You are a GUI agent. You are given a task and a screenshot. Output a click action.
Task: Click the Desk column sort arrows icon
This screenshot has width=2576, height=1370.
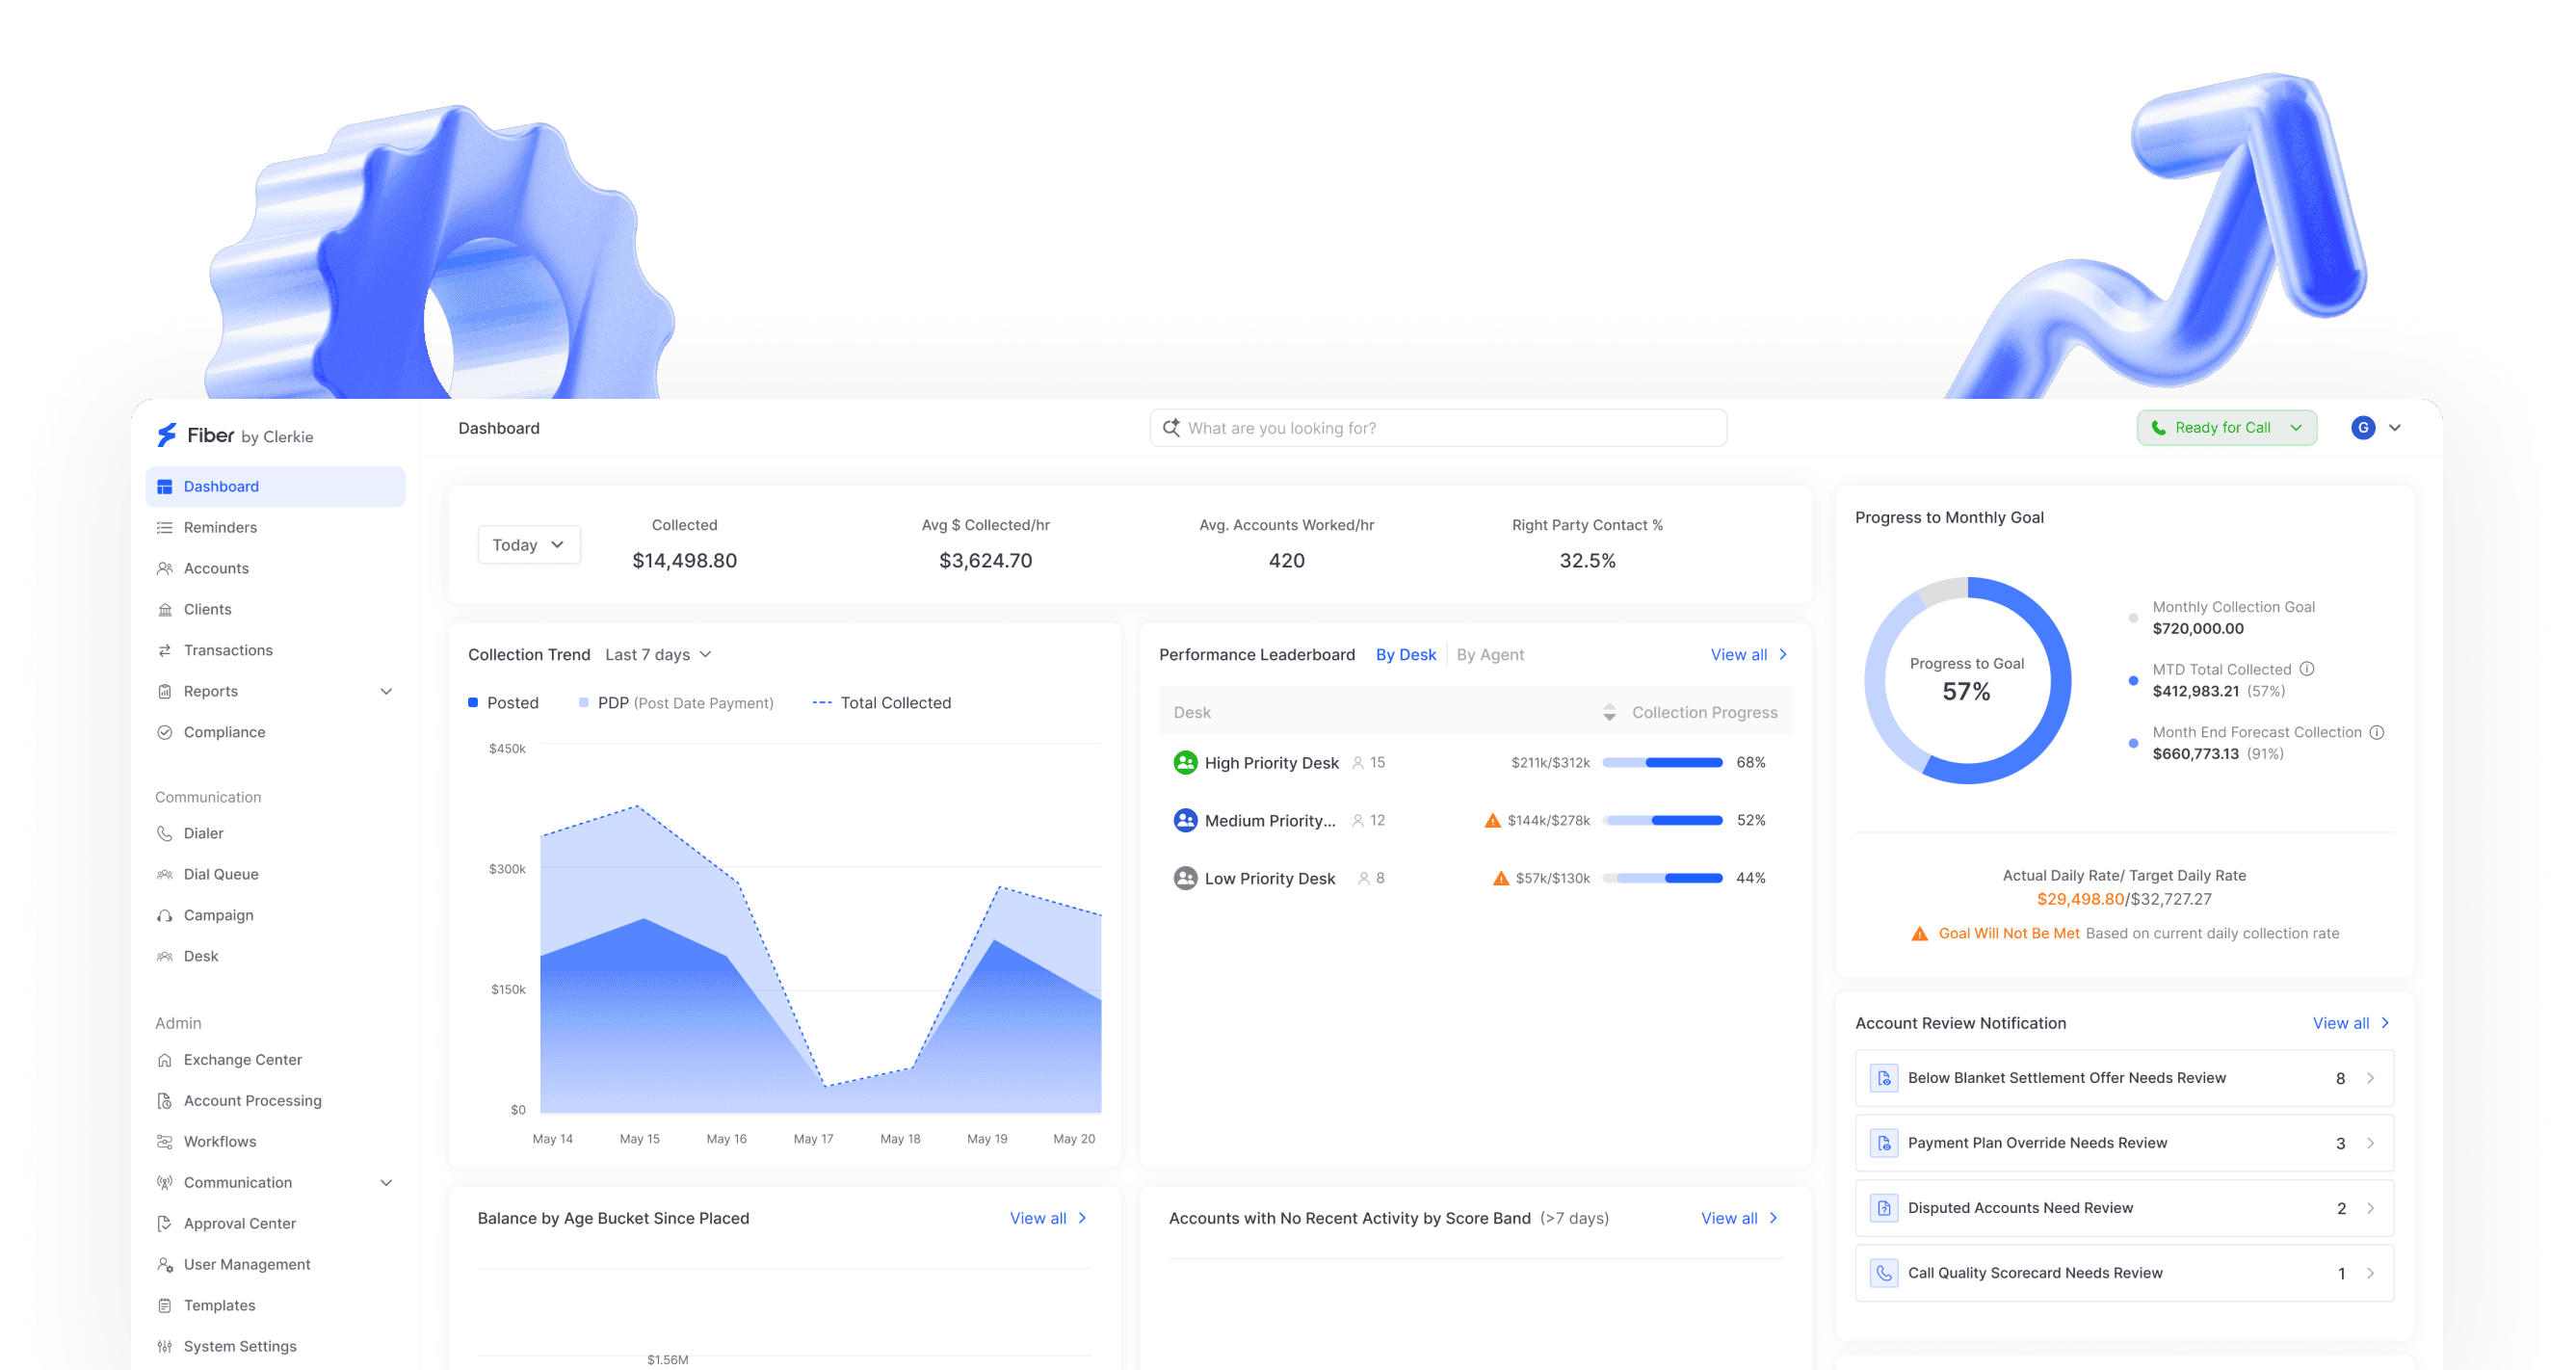coord(1609,712)
